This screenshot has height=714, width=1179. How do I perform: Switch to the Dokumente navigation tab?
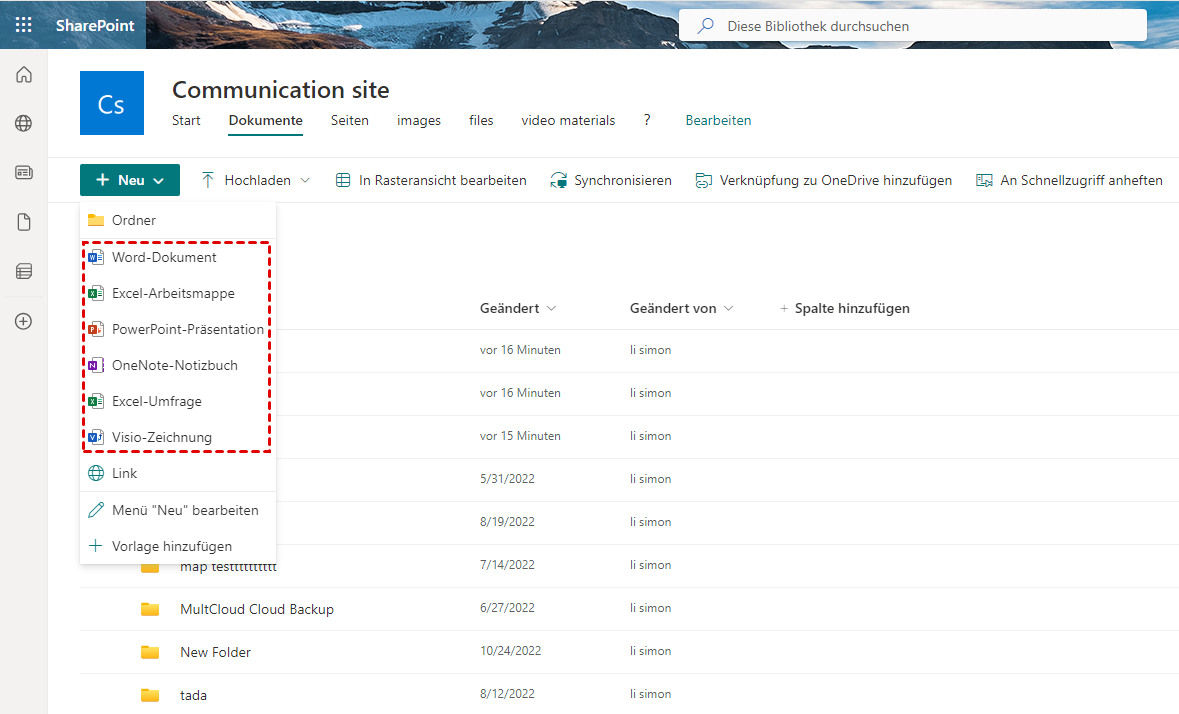click(x=265, y=120)
